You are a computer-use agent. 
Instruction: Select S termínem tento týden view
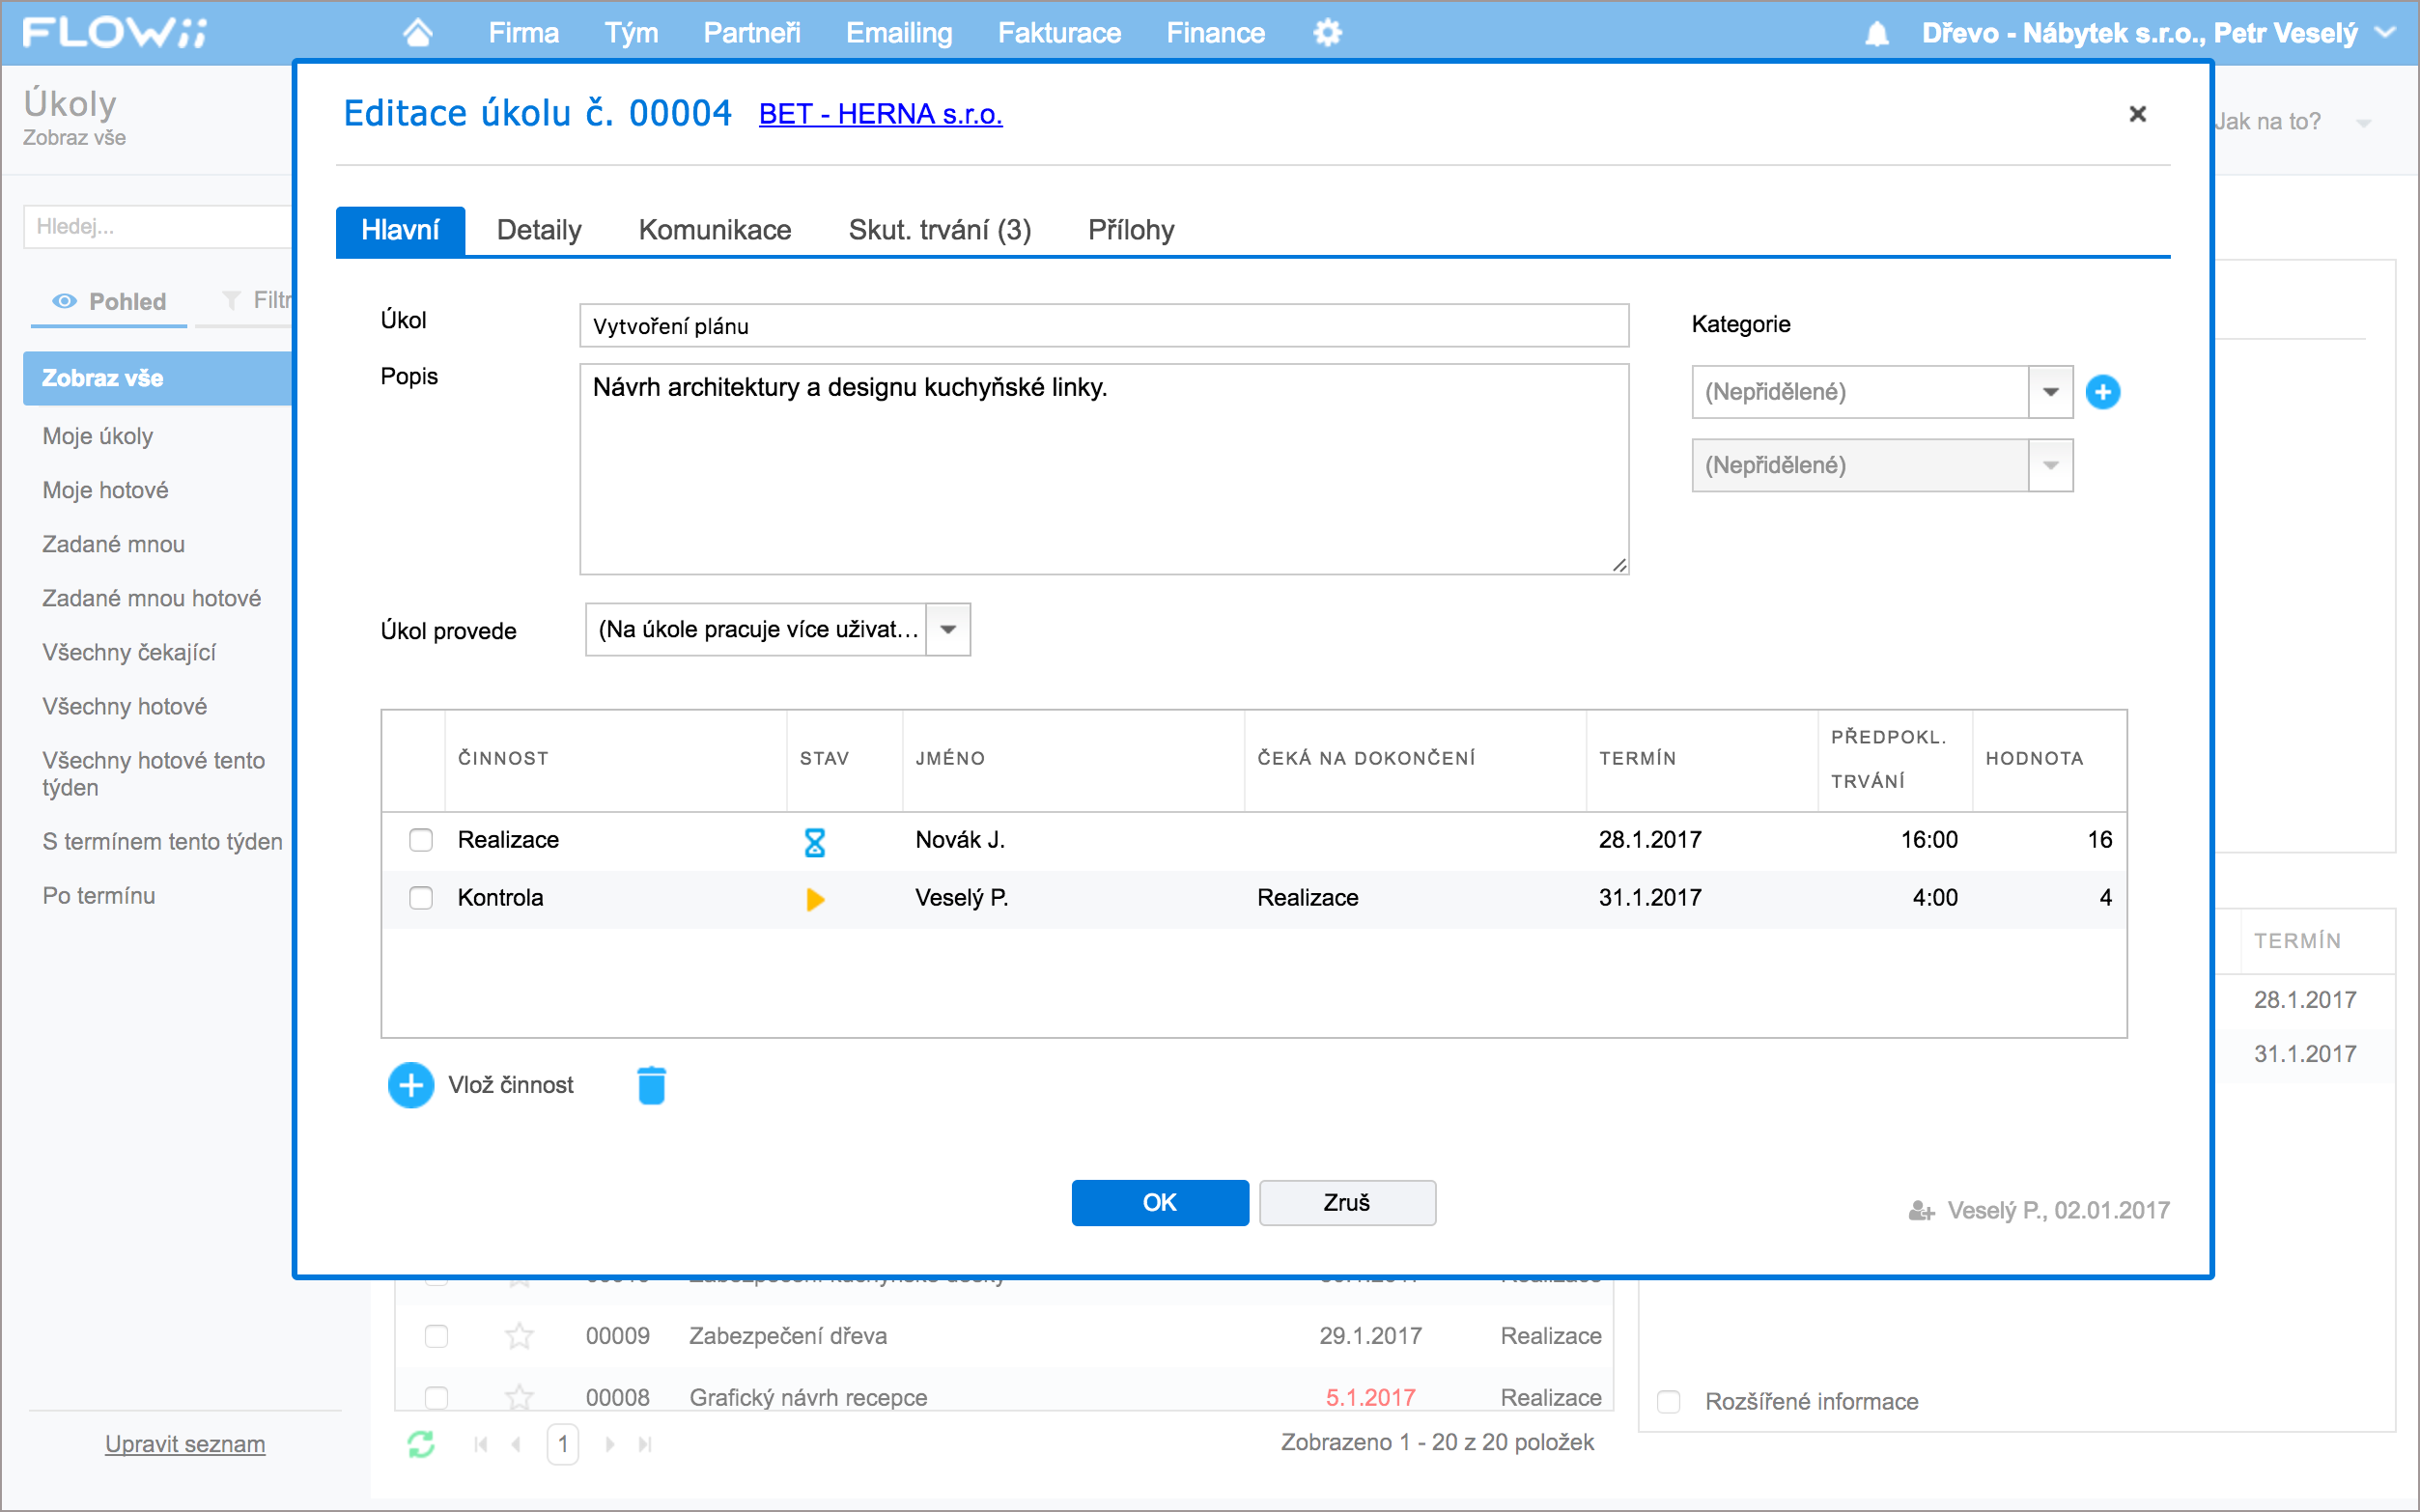click(x=162, y=842)
